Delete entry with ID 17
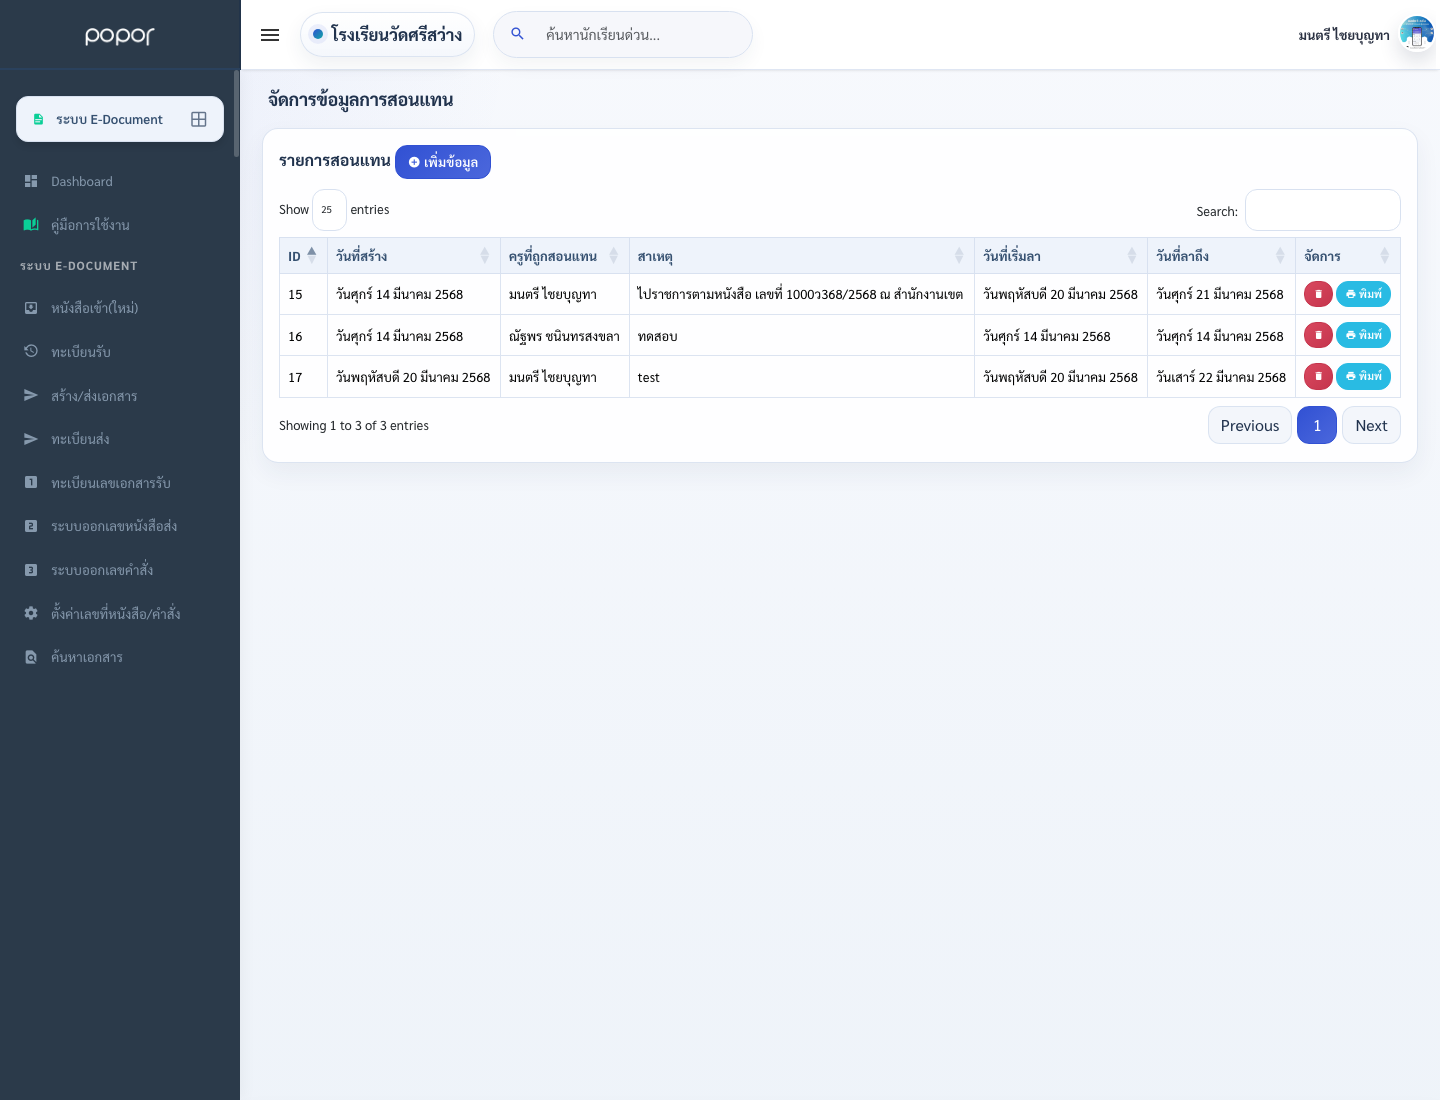 click(x=1318, y=376)
